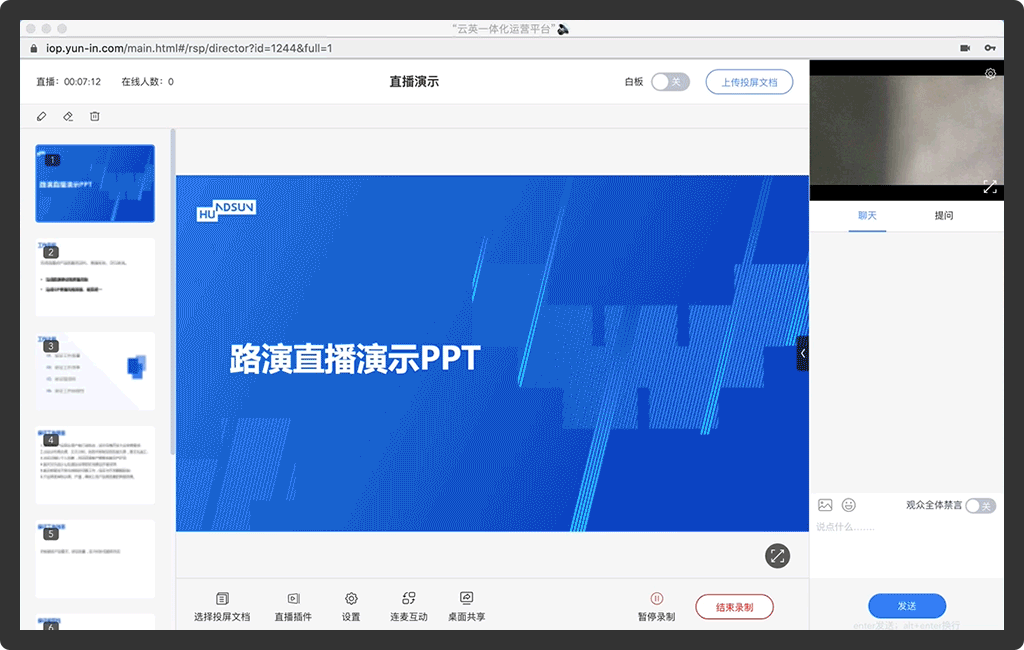Pause recording with 暂停录制
This screenshot has height=650, width=1024.
pos(656,606)
